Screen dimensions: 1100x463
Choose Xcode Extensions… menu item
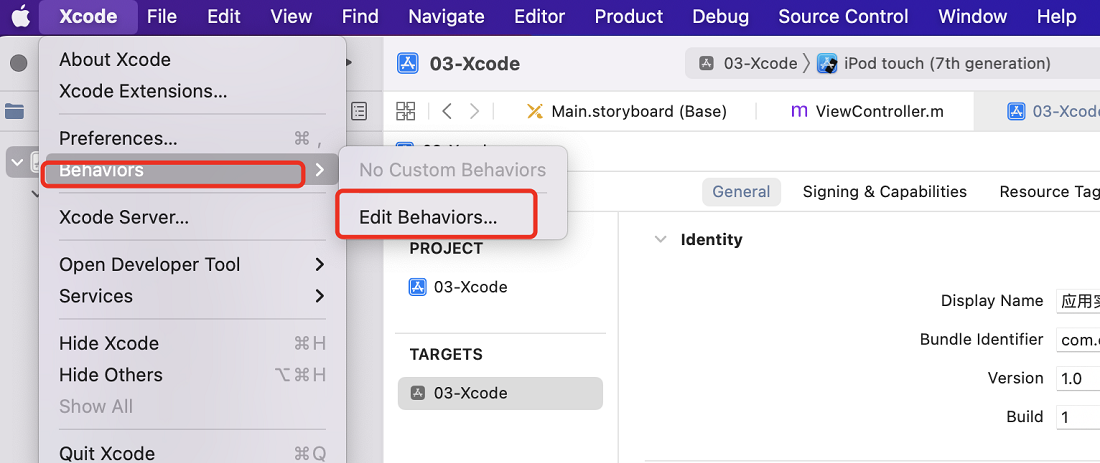(192, 91)
